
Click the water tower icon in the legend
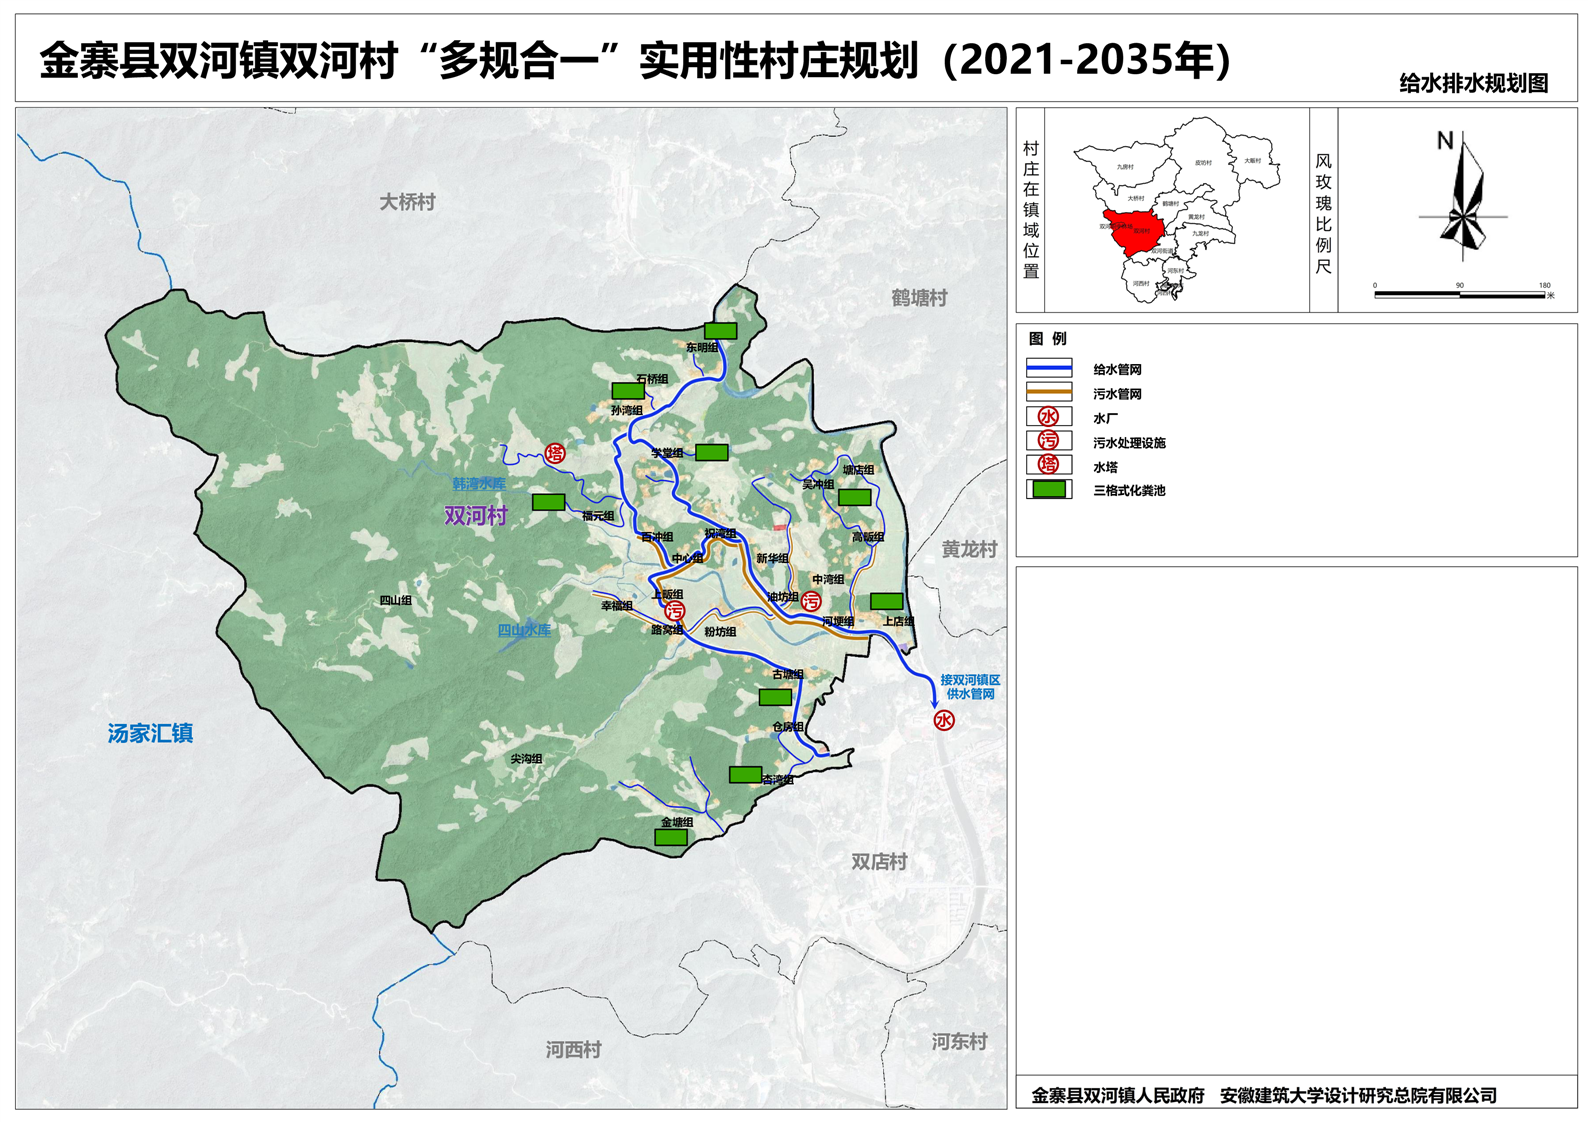tap(1048, 465)
